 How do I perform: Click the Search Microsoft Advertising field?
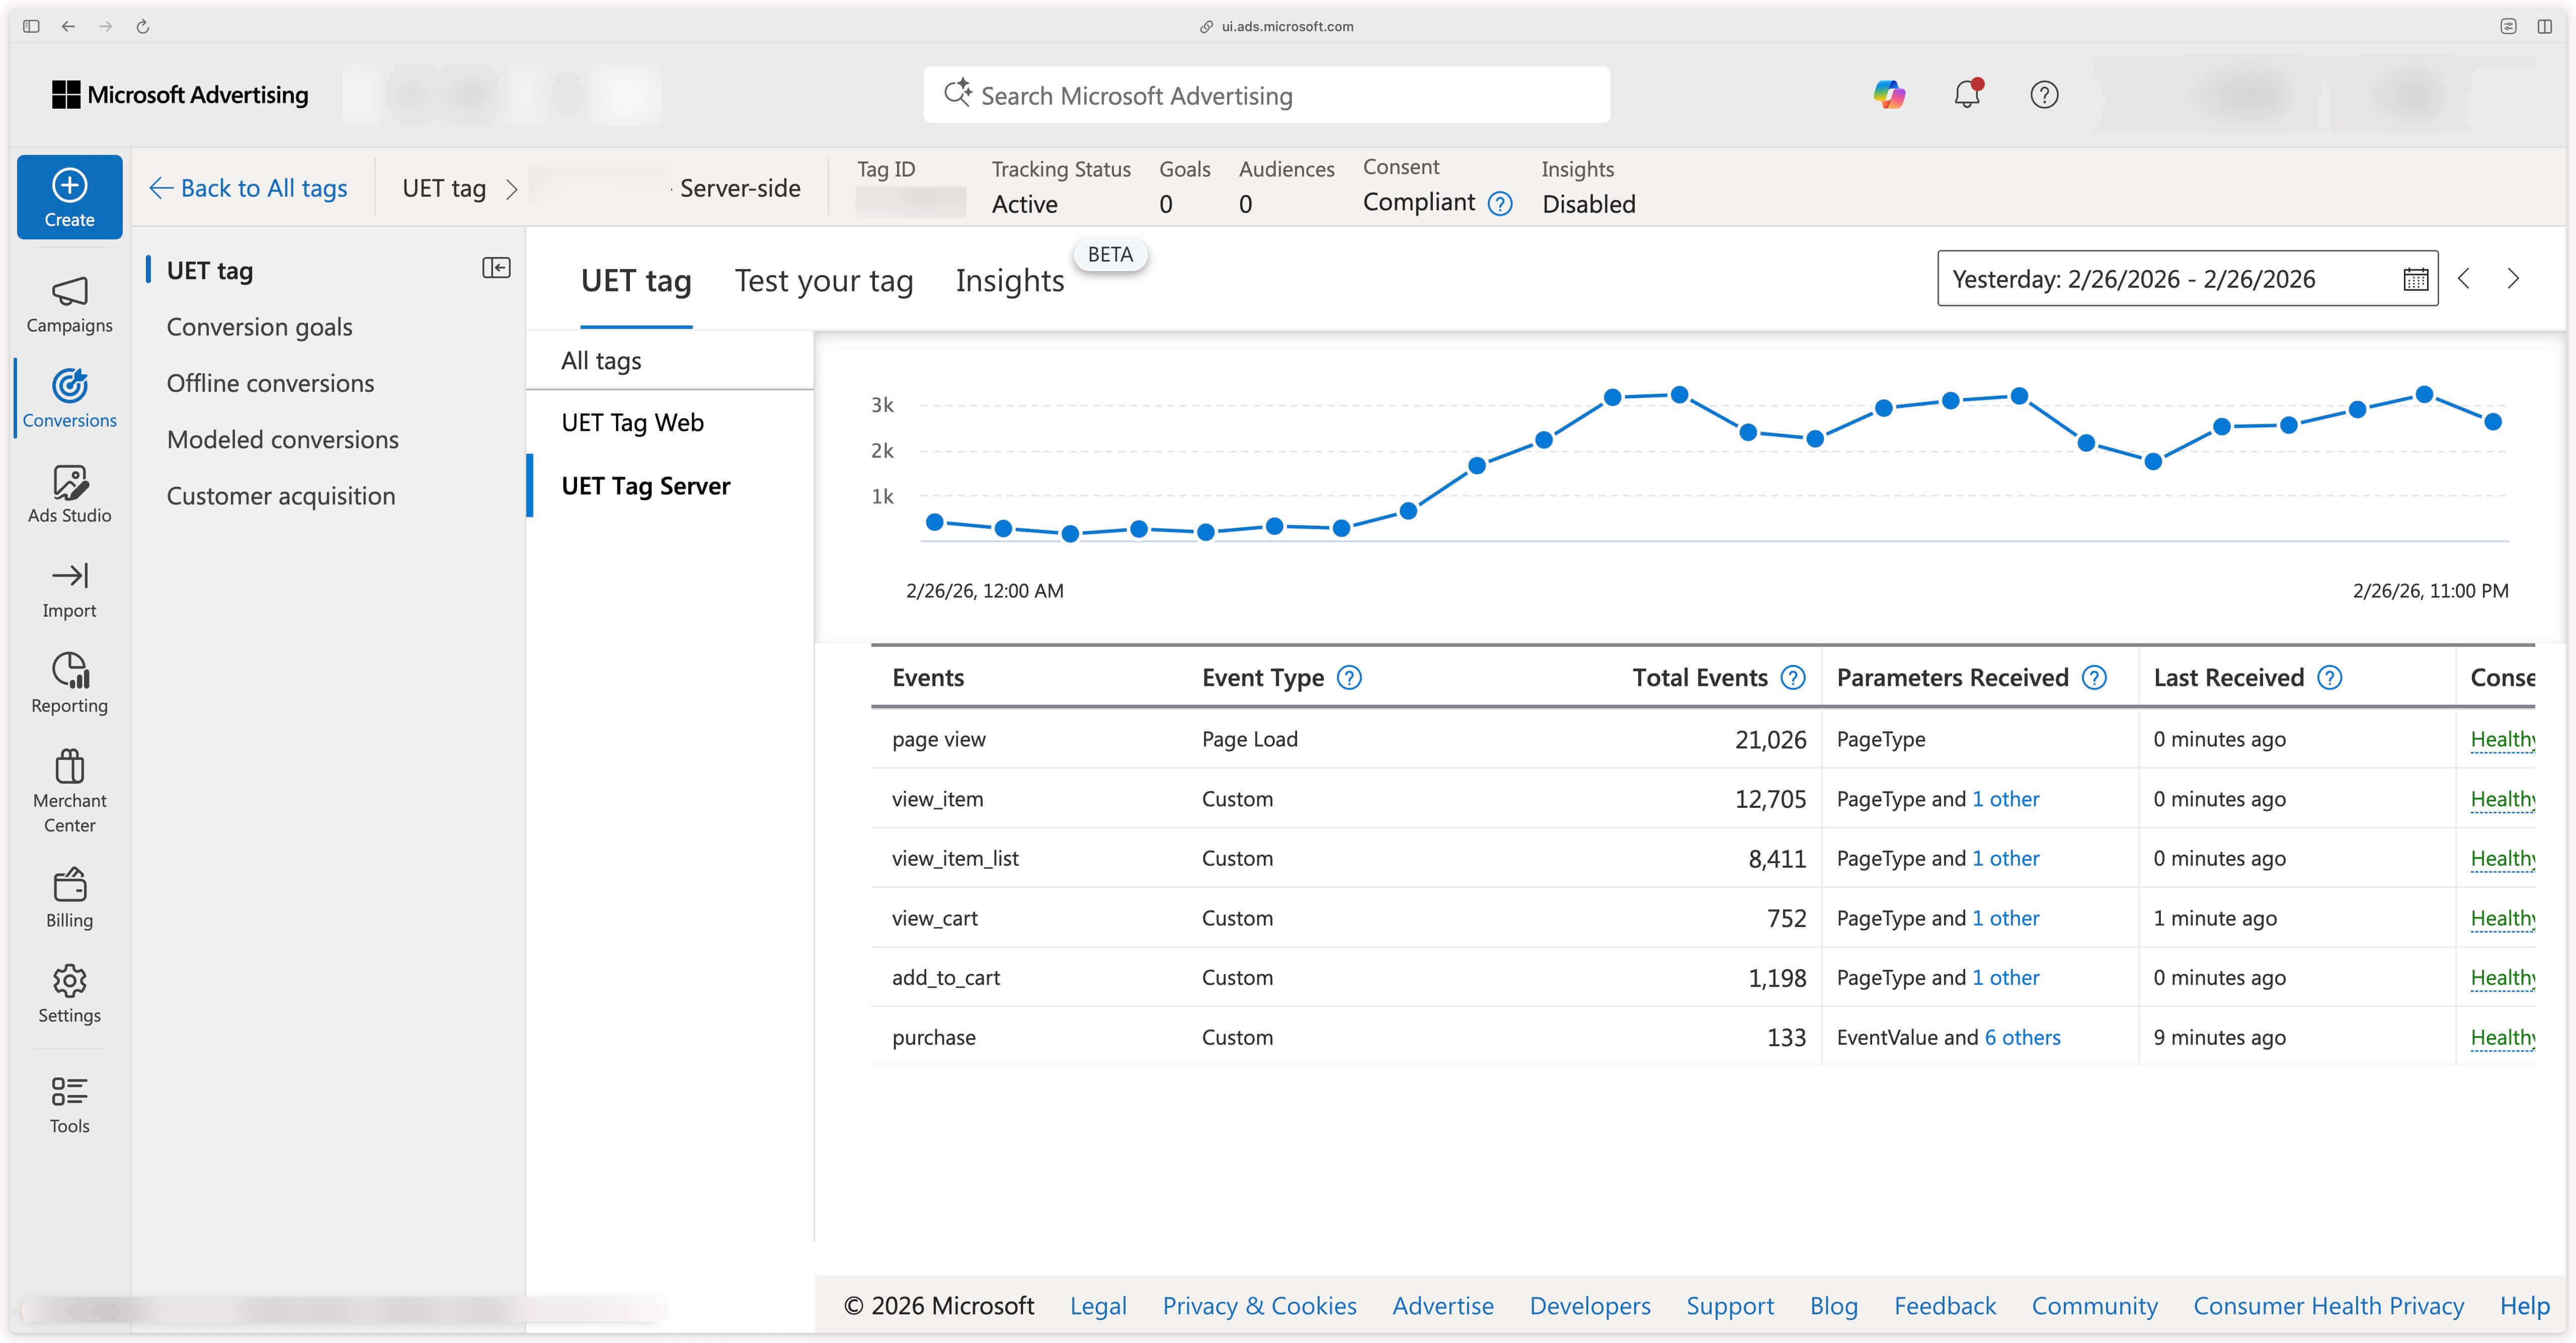[x=1265, y=96]
